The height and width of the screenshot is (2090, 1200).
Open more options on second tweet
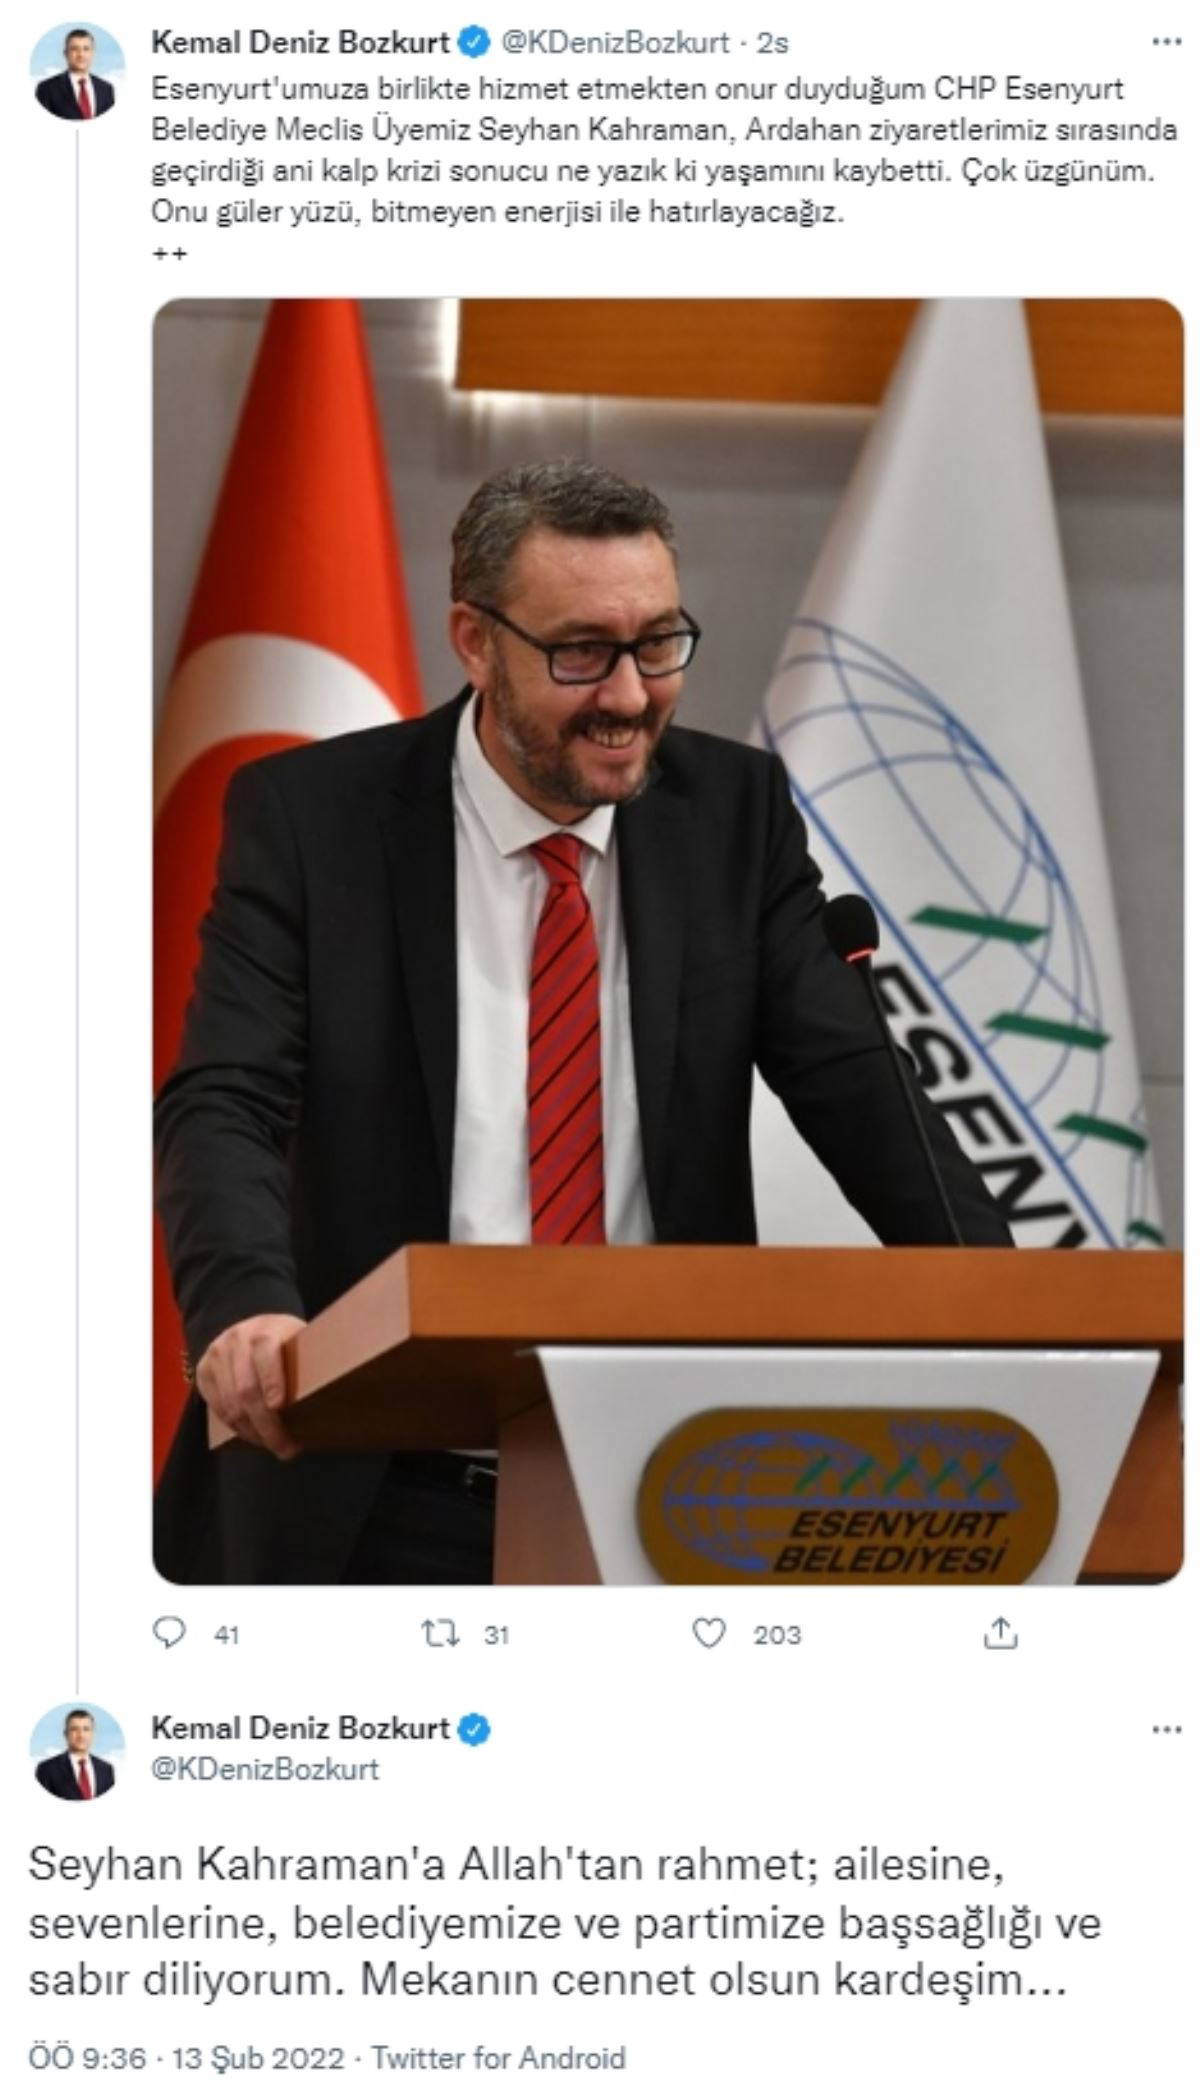pyautogui.click(x=1167, y=1730)
